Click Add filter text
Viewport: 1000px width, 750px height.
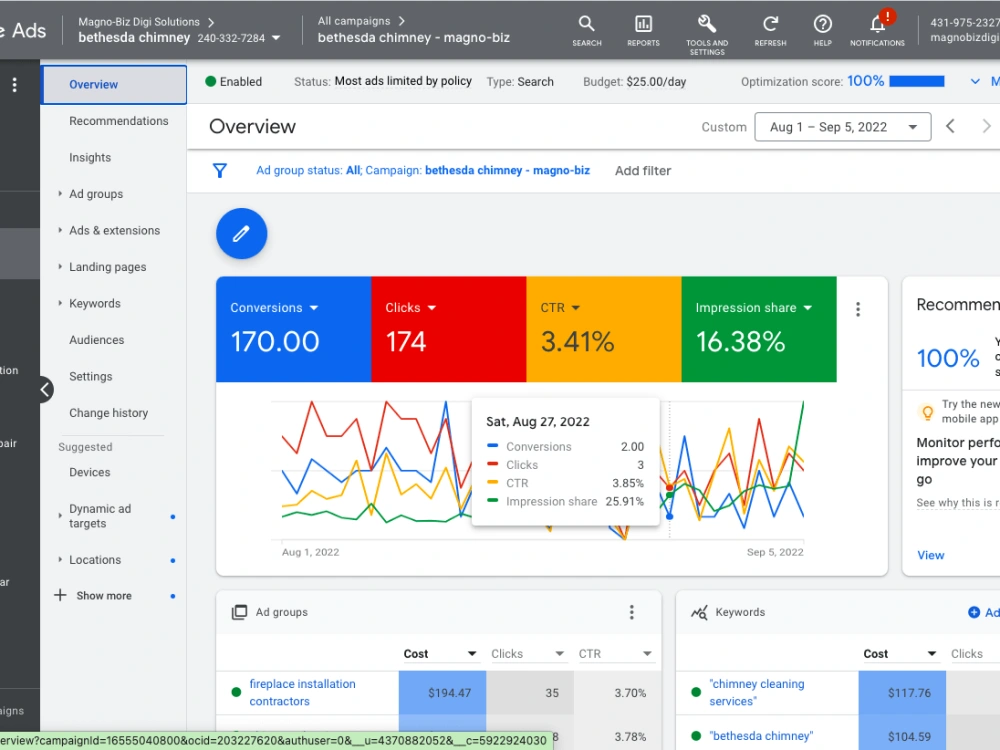click(642, 171)
